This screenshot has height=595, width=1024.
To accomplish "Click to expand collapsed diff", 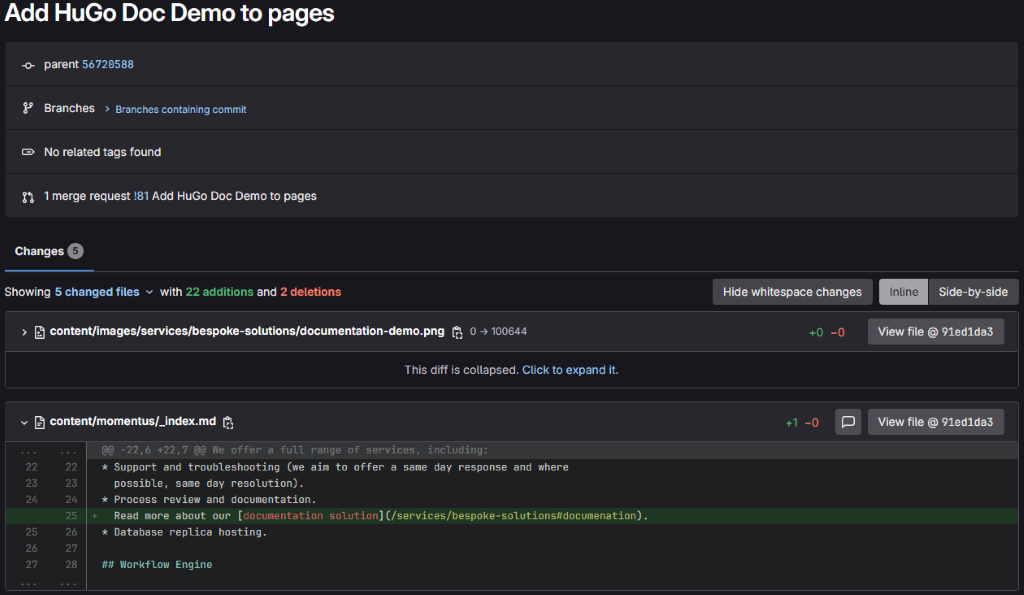I will [569, 370].
